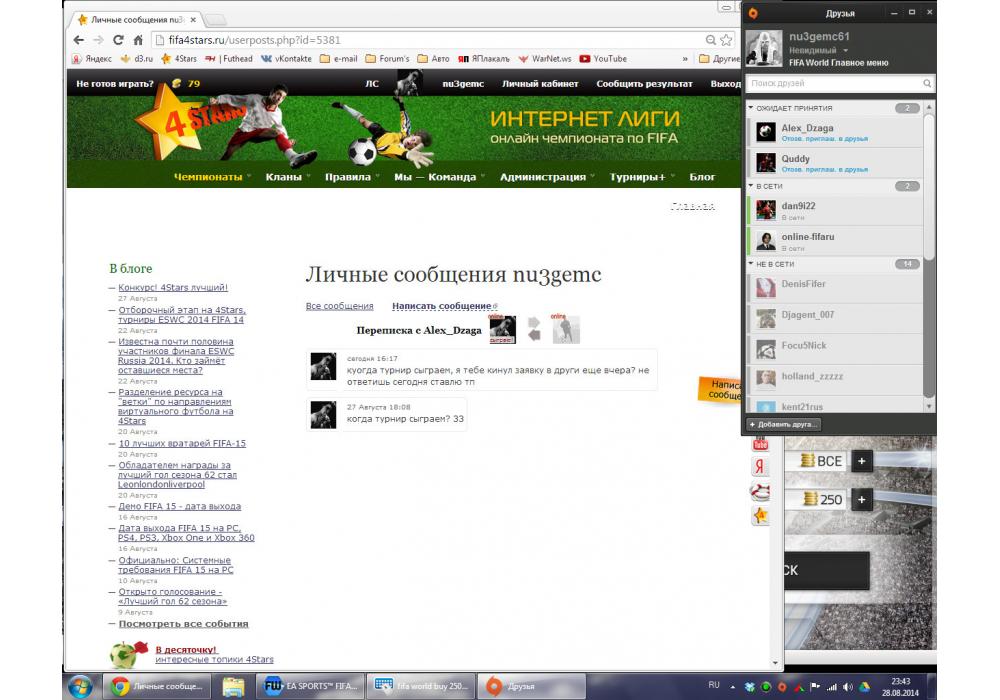The width and height of the screenshot is (1000, 700).
Task: Open 'Все сообщения' link
Action: [339, 306]
